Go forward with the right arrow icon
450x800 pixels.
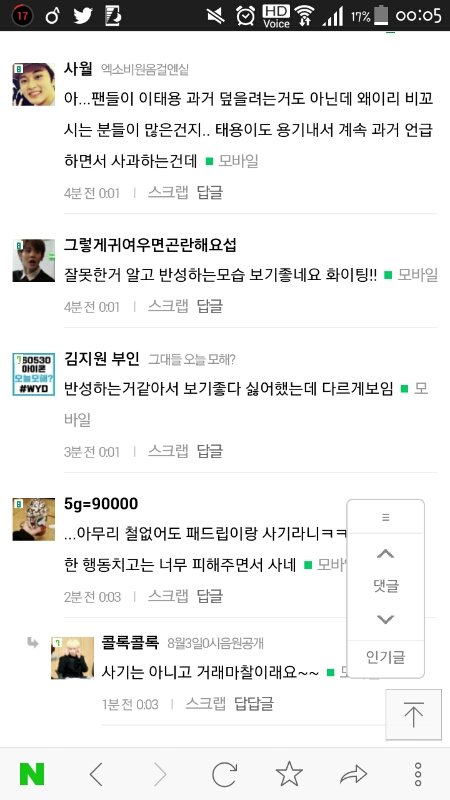(160, 774)
